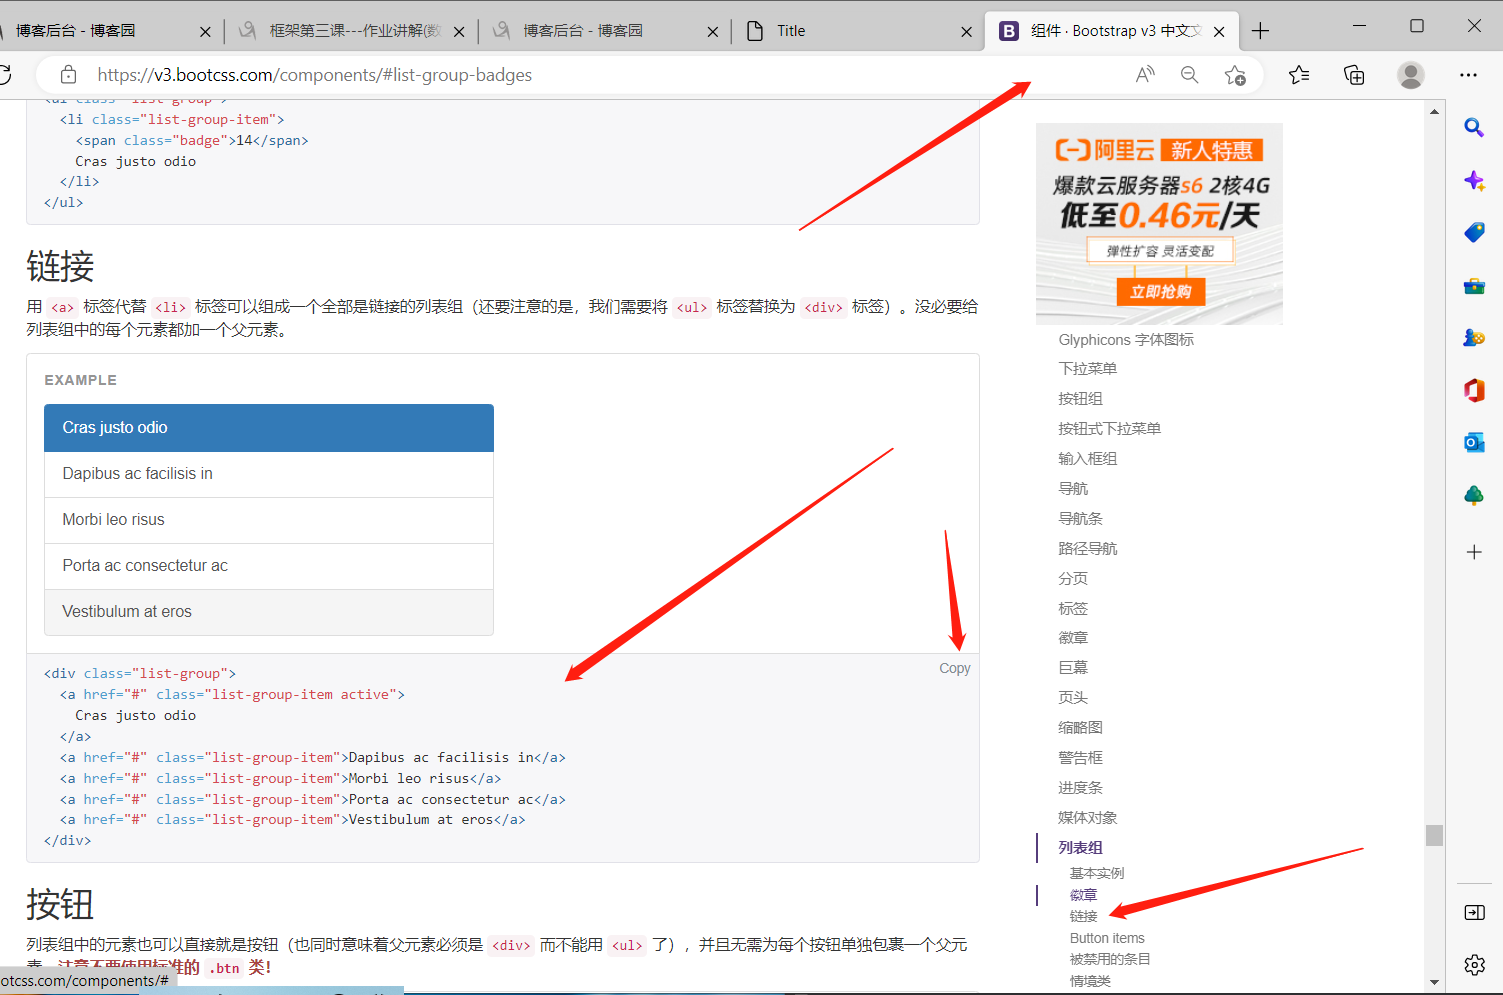Close the Title tab

point(966,32)
